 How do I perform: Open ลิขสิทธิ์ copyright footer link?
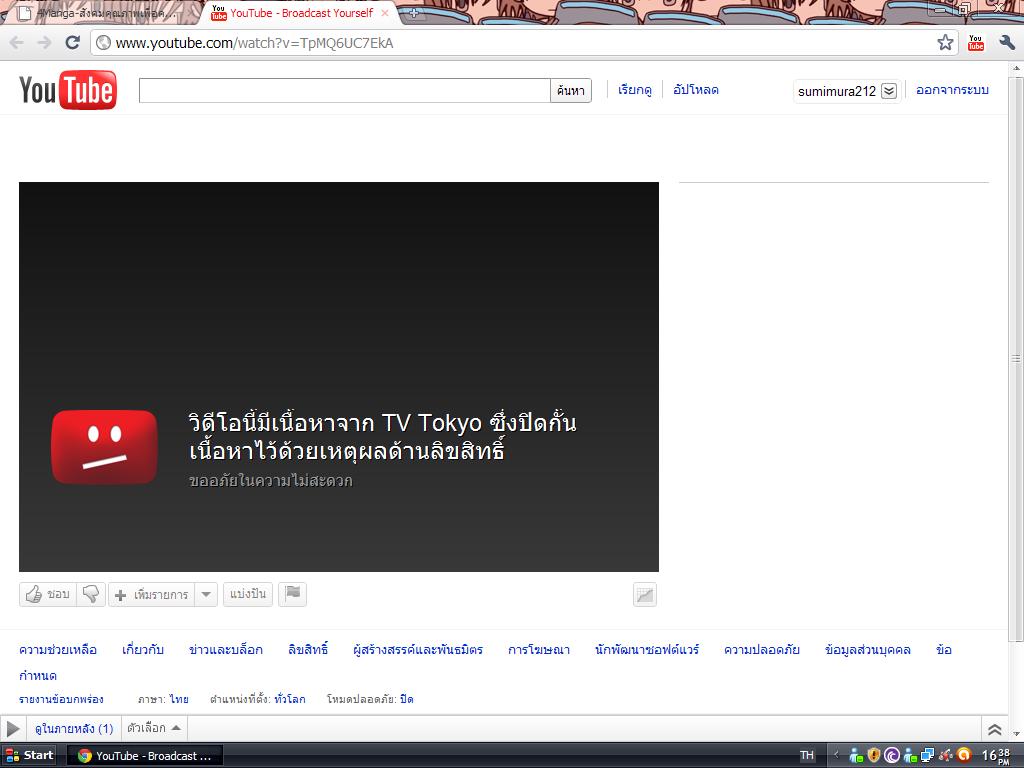(x=308, y=650)
